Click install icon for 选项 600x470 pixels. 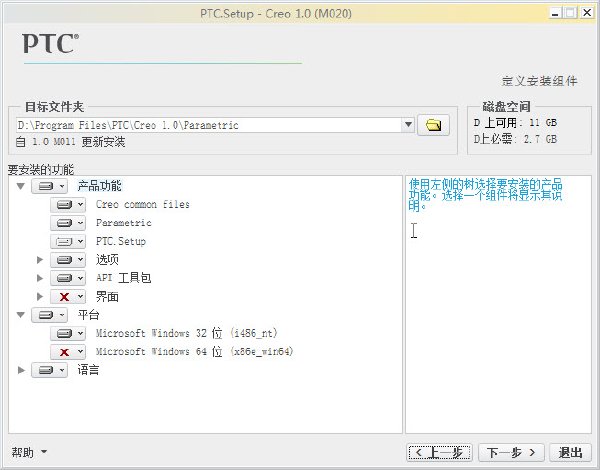pos(68,259)
